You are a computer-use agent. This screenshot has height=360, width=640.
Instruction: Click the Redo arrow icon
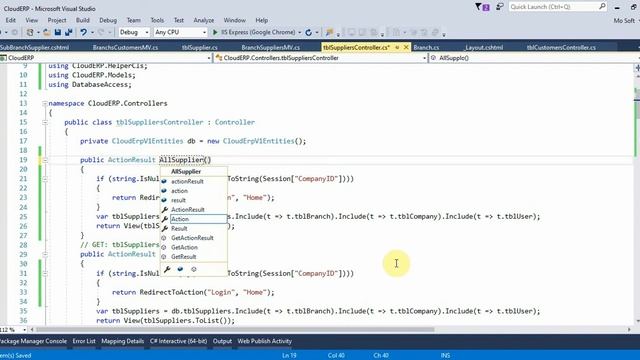[x=101, y=32]
